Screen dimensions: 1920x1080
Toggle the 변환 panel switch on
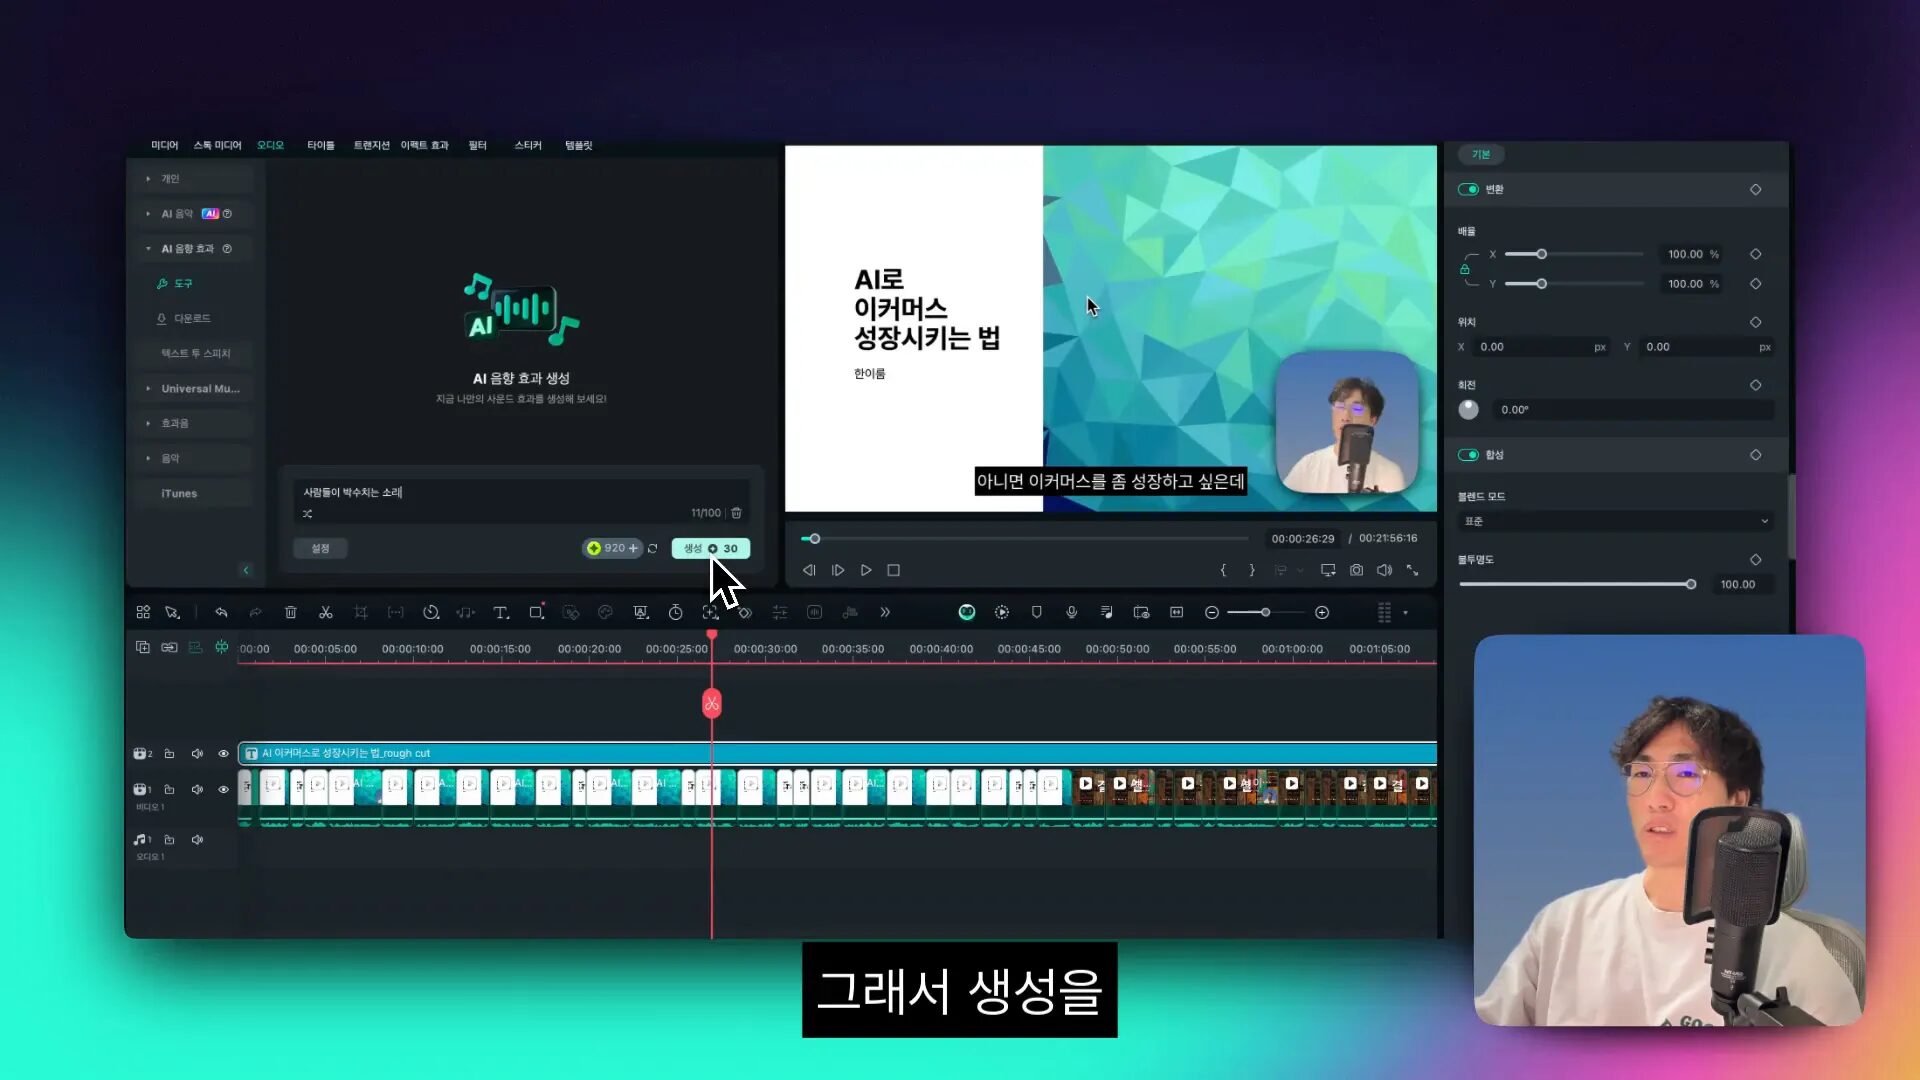click(x=1468, y=189)
